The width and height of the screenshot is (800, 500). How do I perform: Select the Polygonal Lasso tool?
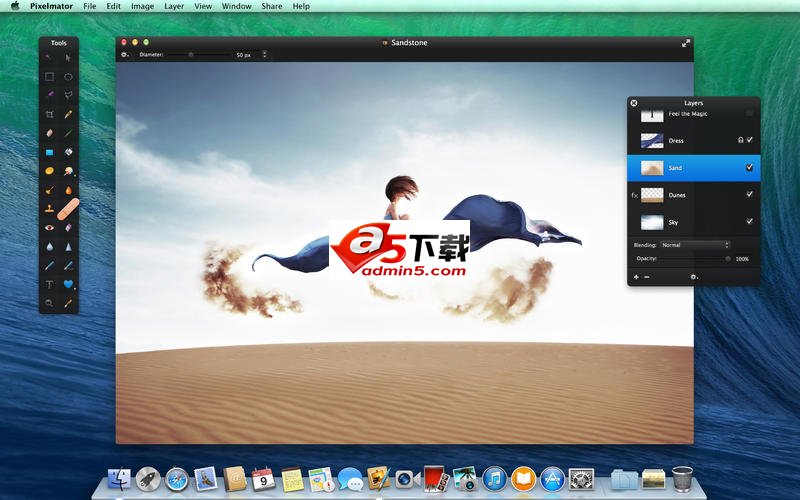click(x=68, y=95)
